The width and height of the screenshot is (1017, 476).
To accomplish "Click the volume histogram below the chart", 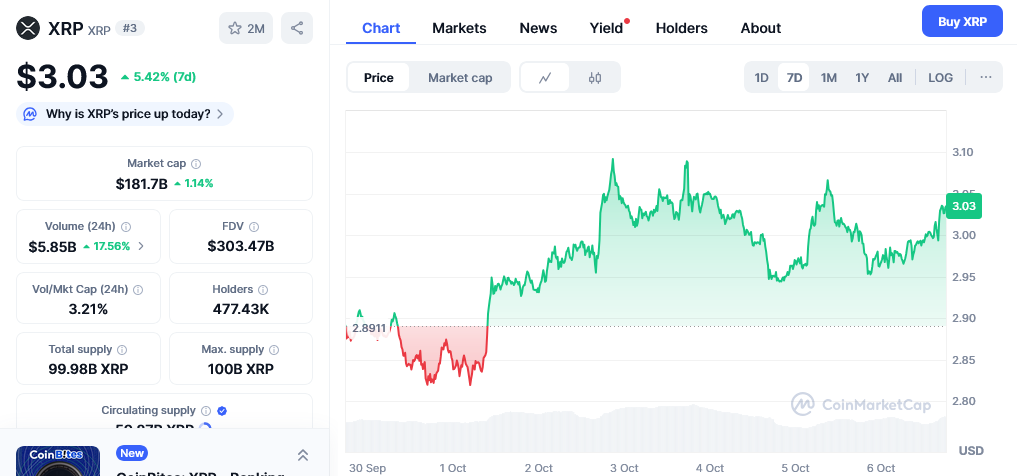I will point(645,432).
